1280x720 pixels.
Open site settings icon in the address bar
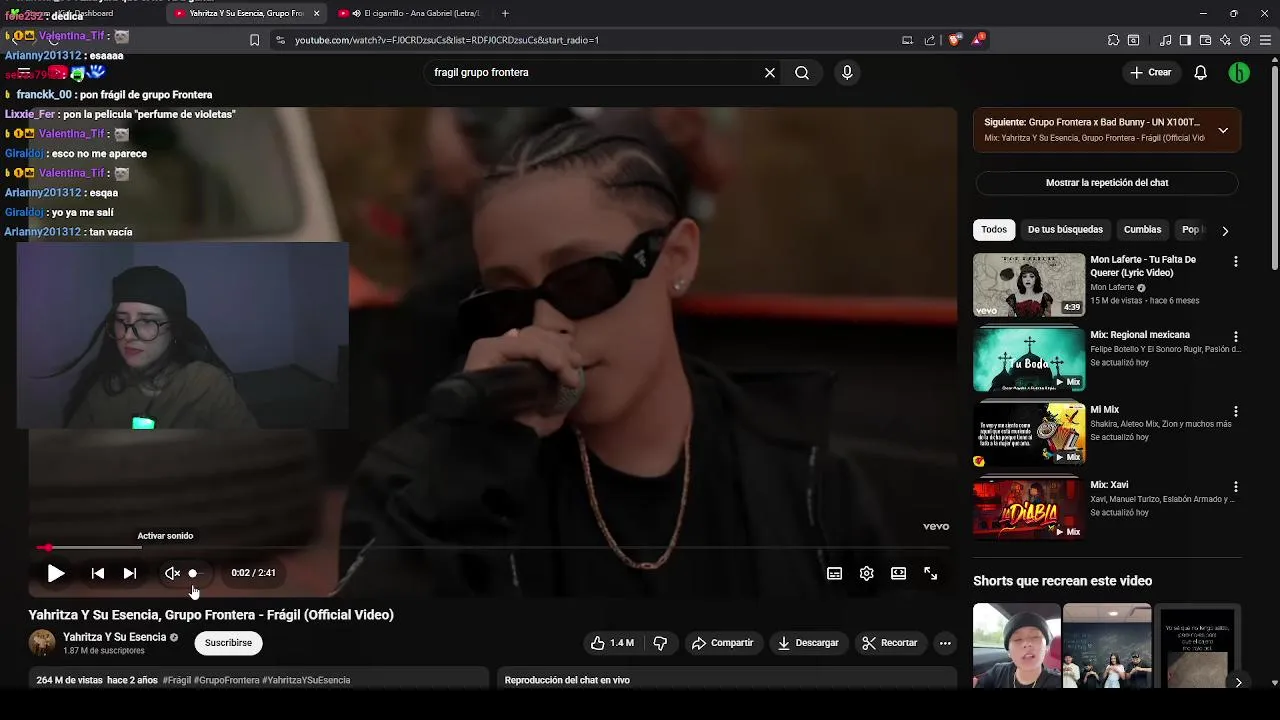(280, 40)
